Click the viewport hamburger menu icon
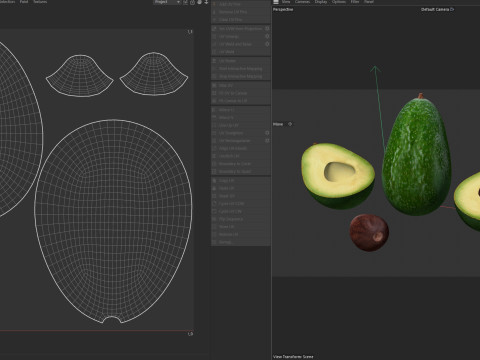The width and height of the screenshot is (480, 360). click(x=276, y=2)
